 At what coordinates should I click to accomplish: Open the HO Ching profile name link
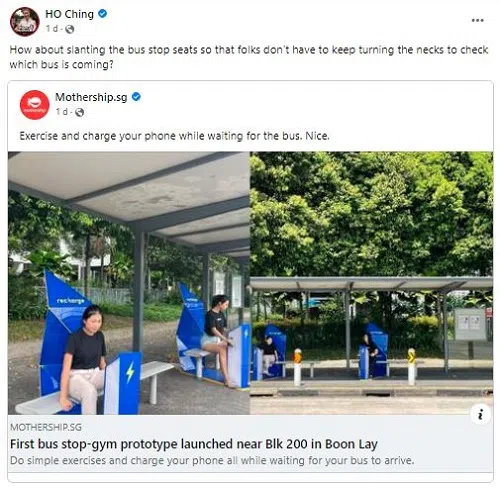[x=69, y=14]
